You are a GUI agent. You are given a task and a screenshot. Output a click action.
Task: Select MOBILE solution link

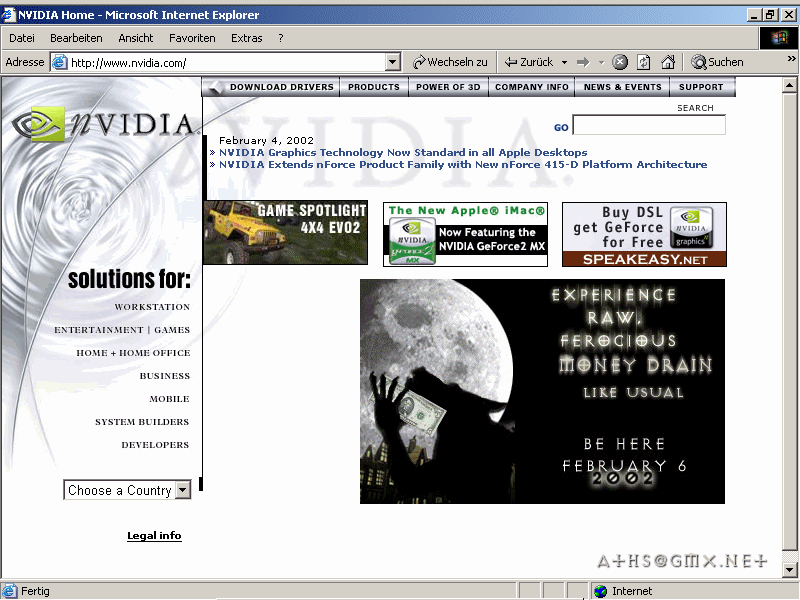click(169, 399)
